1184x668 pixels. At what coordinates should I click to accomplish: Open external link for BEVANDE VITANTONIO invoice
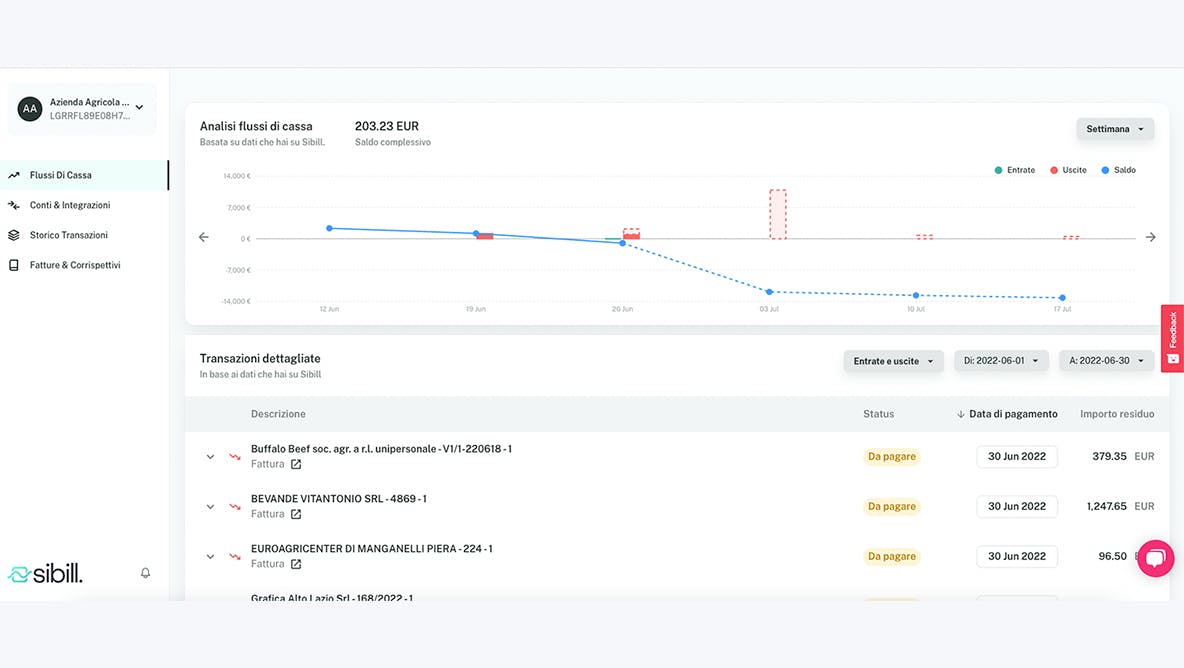tap(296, 514)
